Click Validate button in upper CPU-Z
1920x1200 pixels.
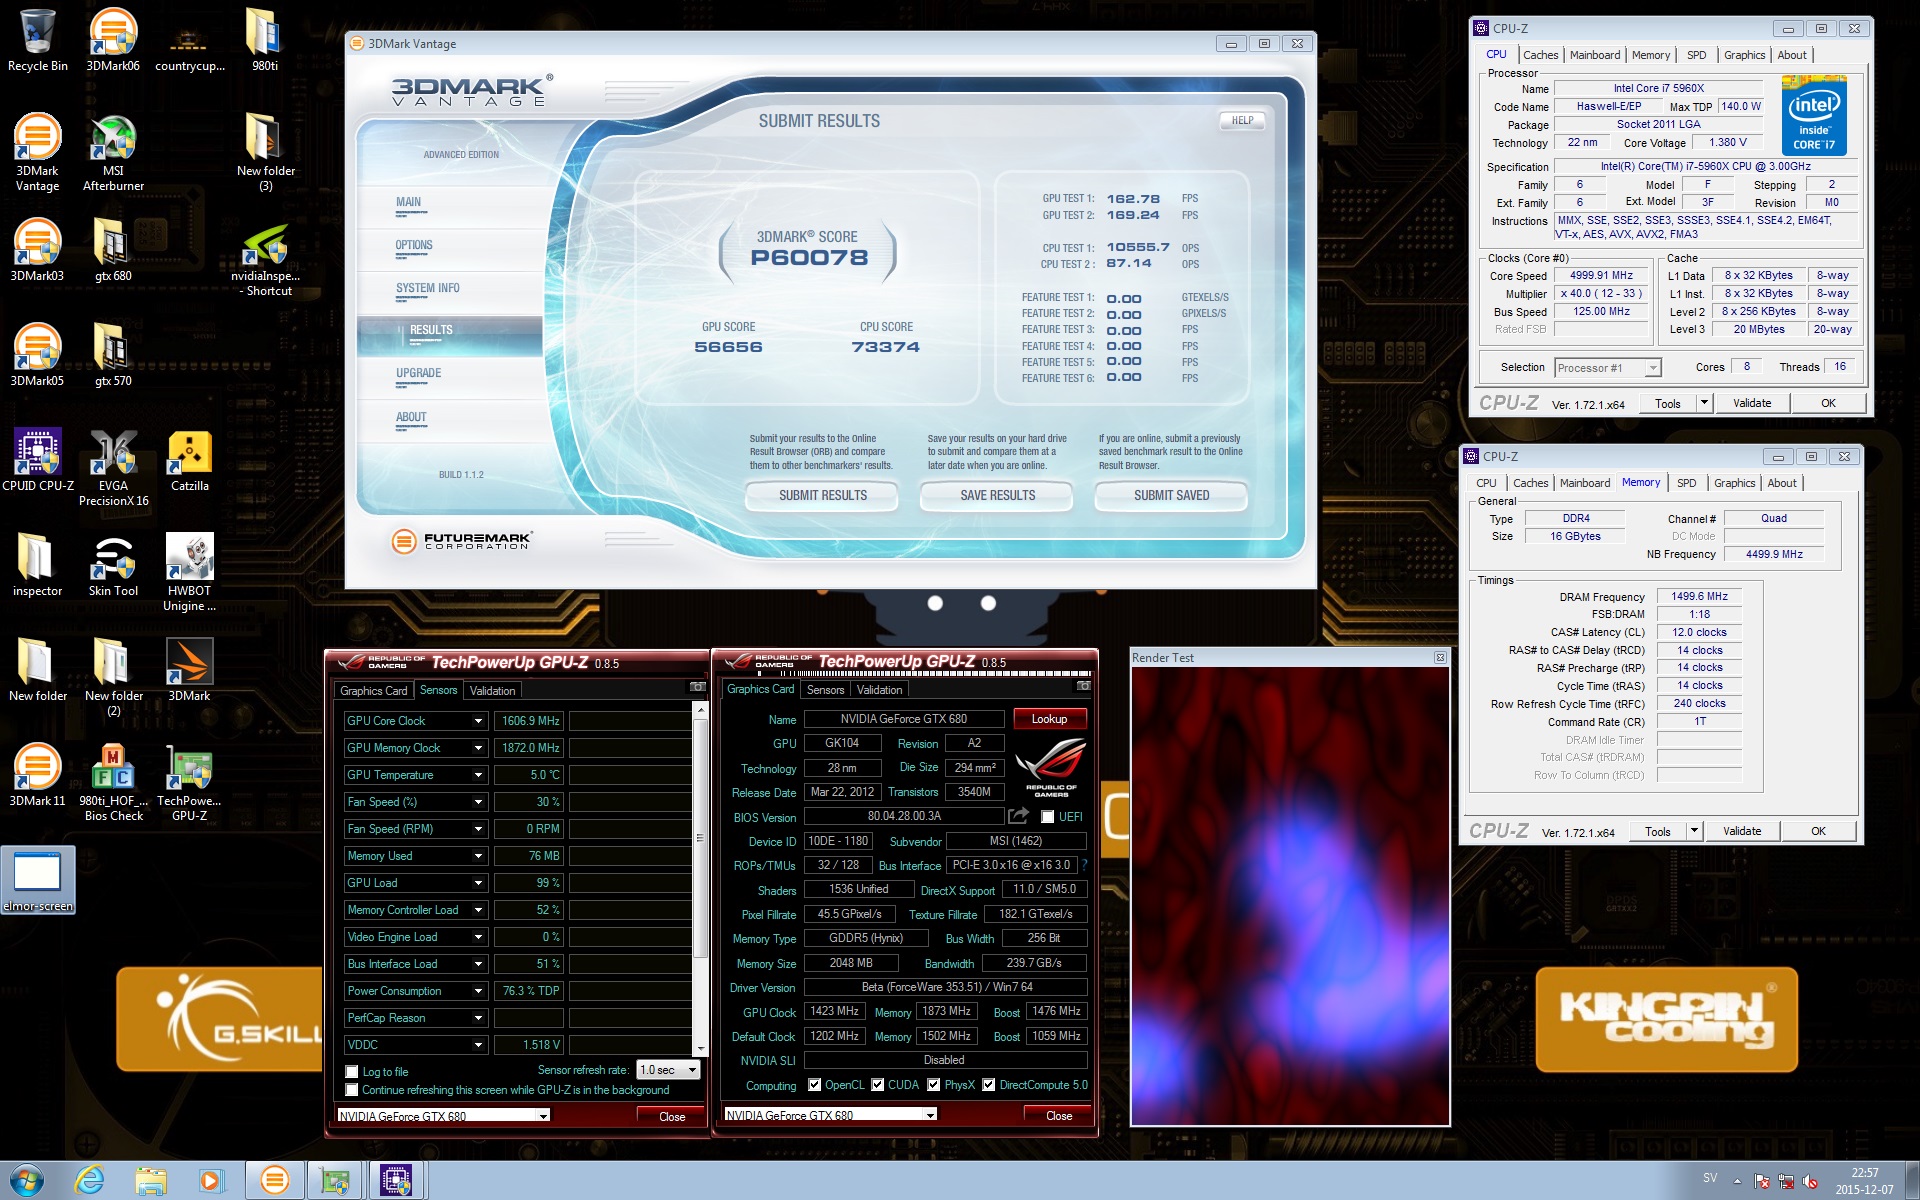click(x=1751, y=403)
